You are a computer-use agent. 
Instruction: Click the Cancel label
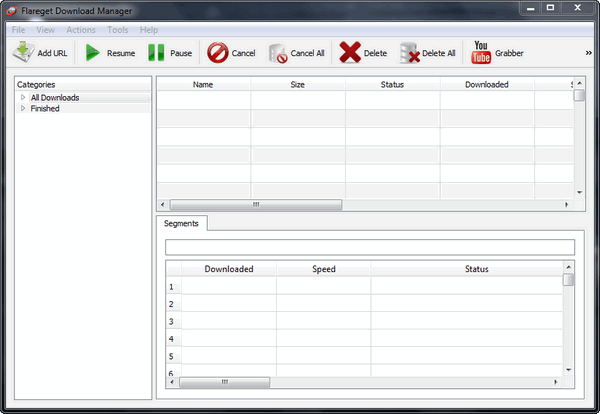click(x=243, y=53)
